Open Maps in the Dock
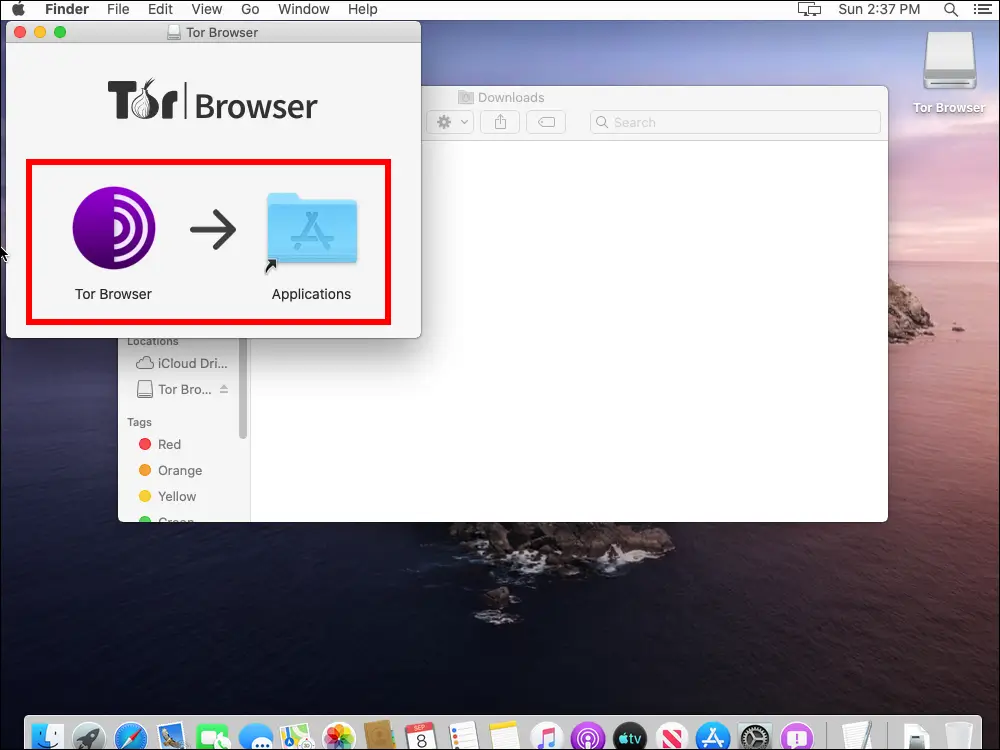The height and width of the screenshot is (750, 1000). 297,738
